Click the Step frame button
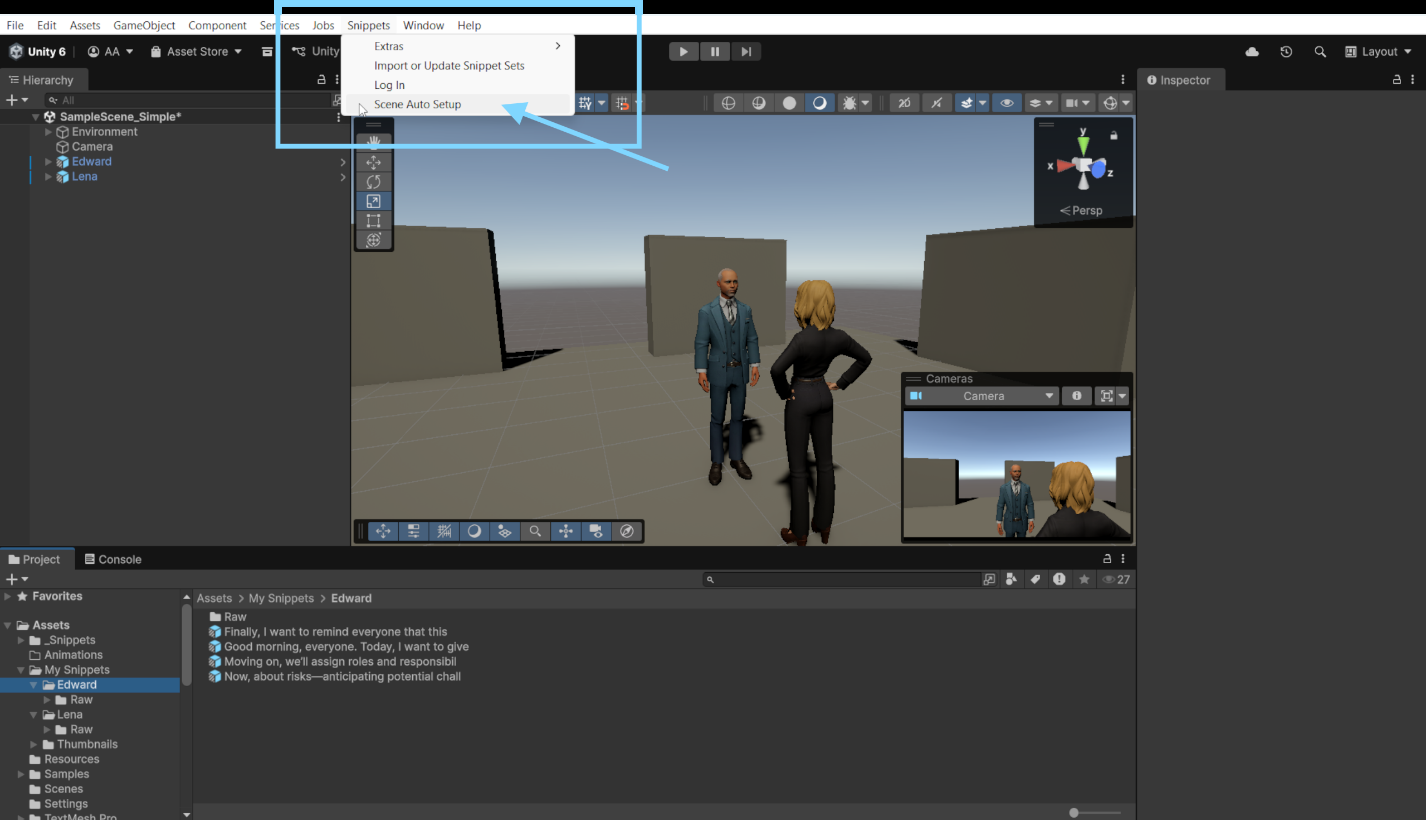Viewport: 1426px width, 820px height. tap(746, 52)
